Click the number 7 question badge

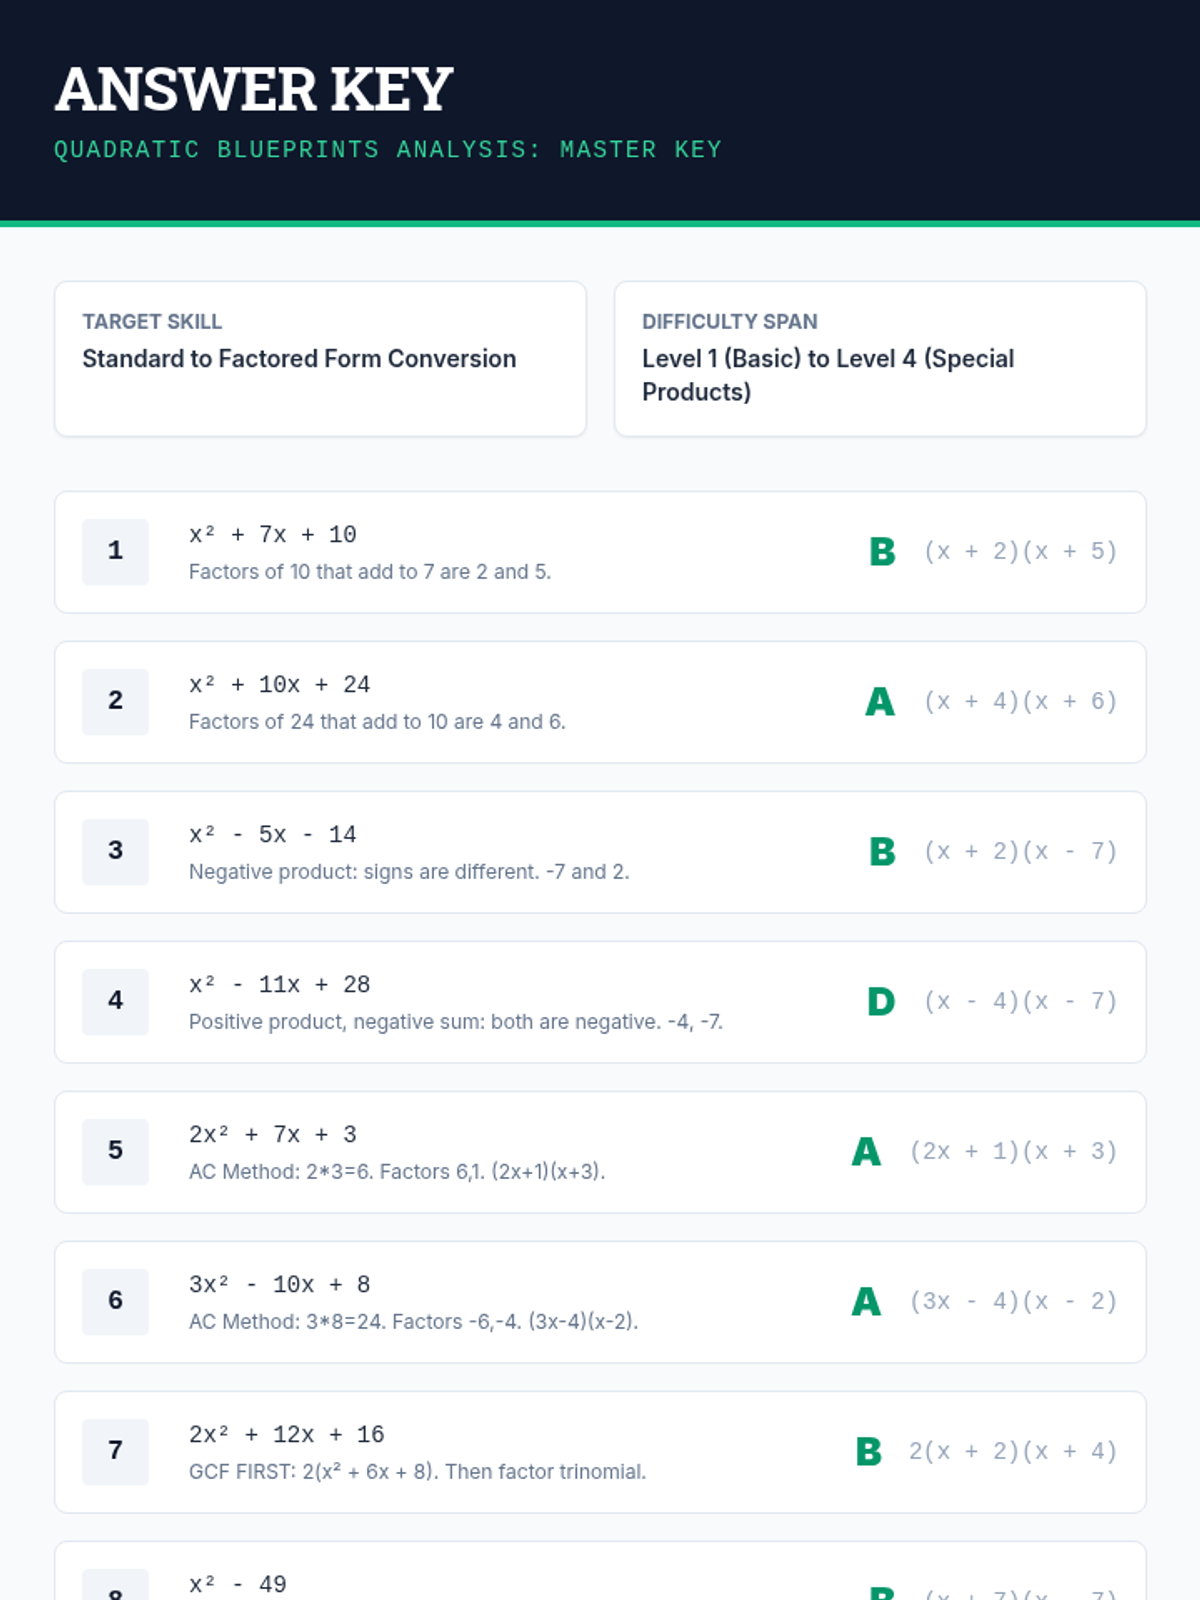115,1451
